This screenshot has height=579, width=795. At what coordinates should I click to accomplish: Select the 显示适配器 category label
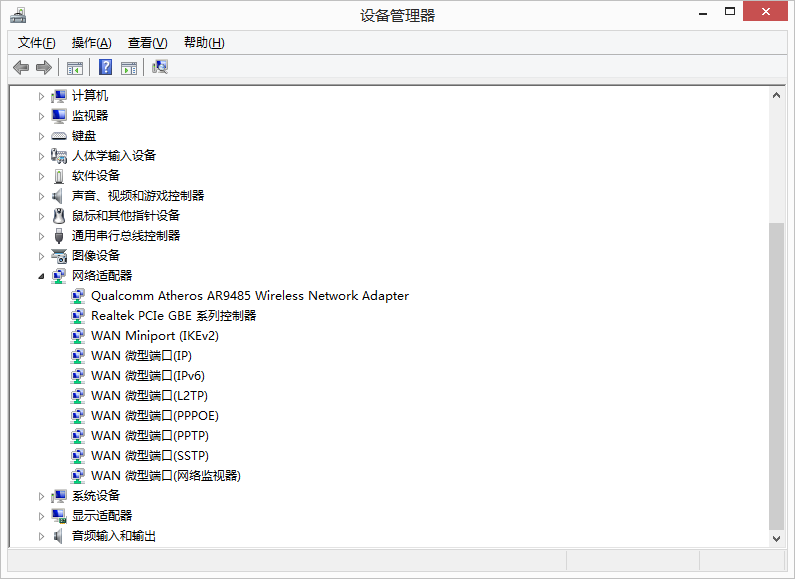(102, 516)
